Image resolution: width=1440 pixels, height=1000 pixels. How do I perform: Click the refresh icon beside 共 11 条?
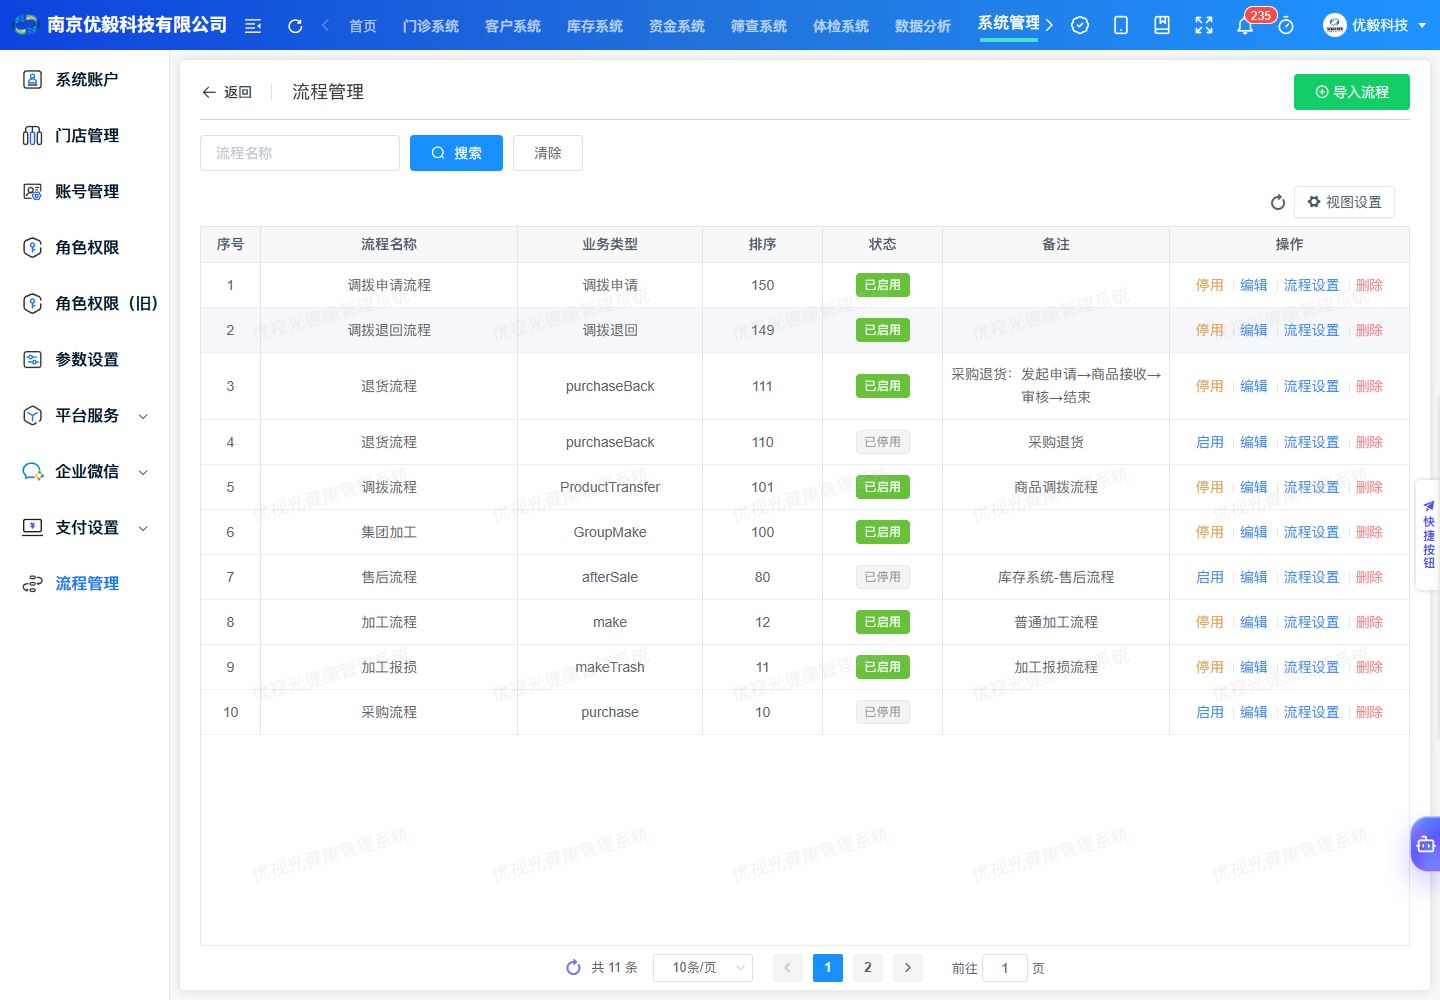tap(573, 967)
